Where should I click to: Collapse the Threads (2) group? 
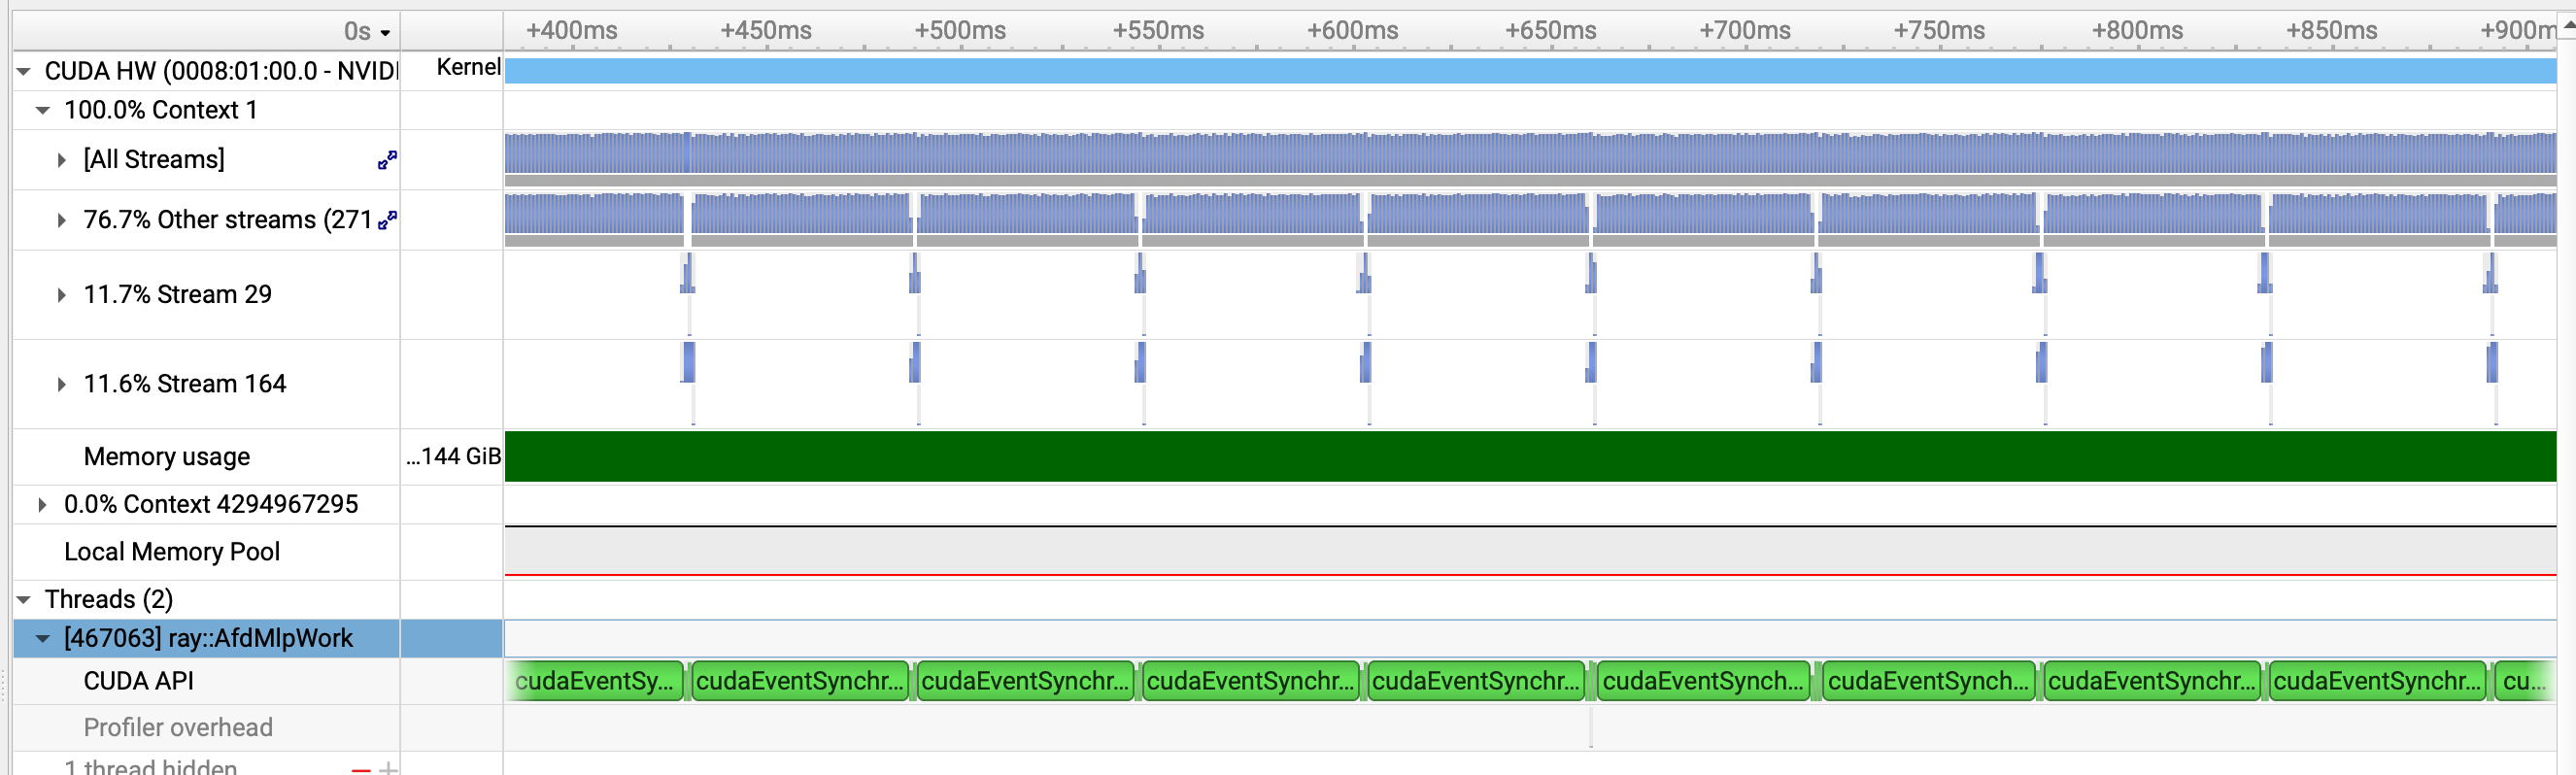24,600
